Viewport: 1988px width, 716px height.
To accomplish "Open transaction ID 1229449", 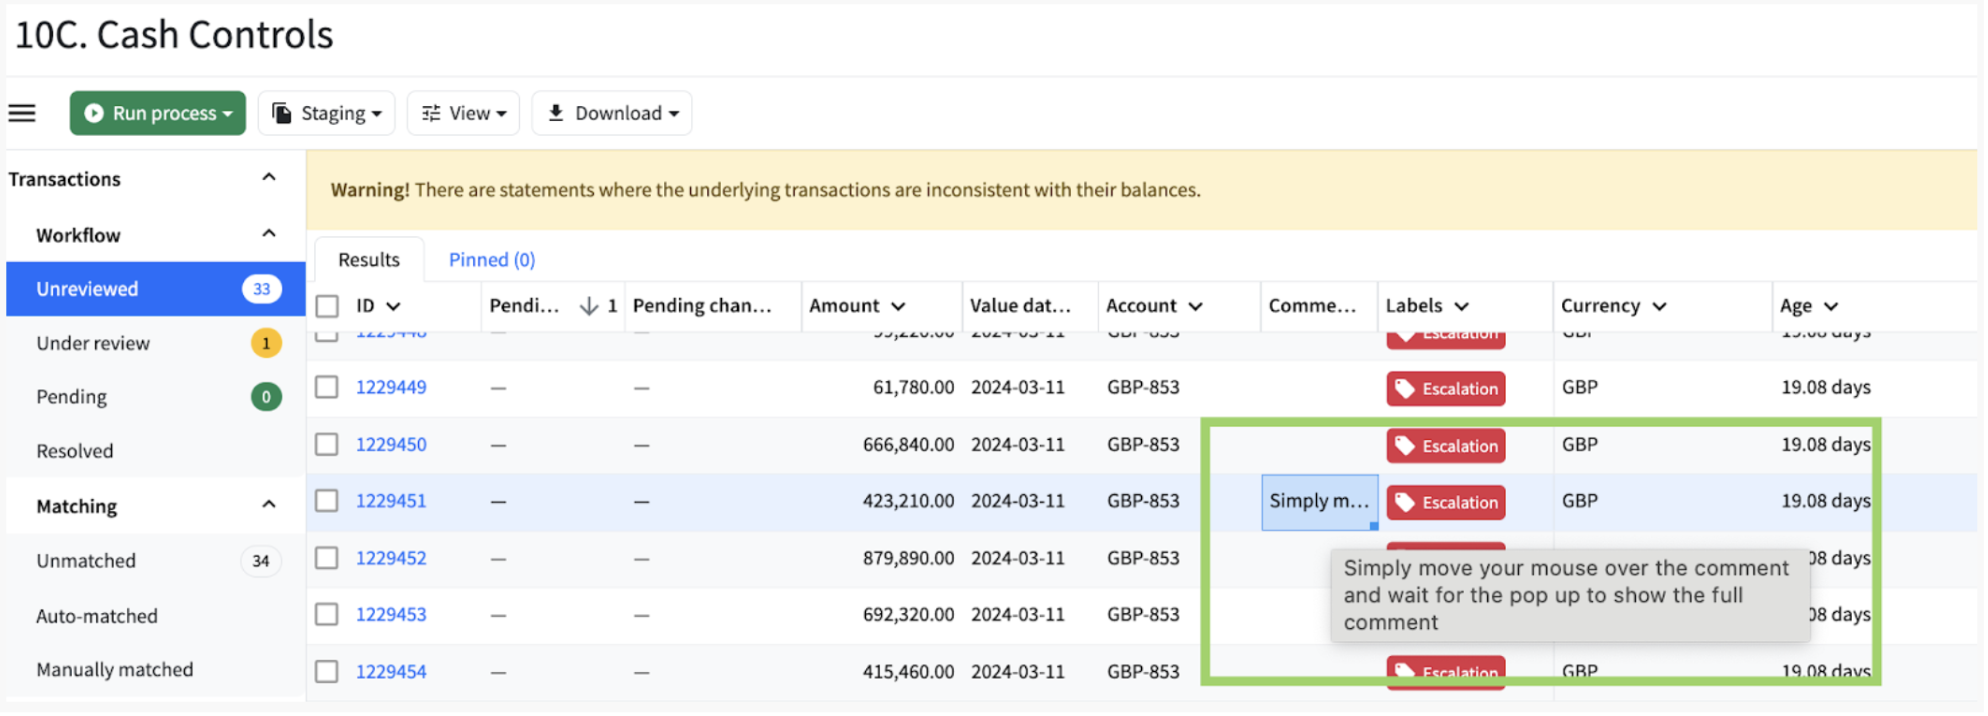I will pos(391,387).
